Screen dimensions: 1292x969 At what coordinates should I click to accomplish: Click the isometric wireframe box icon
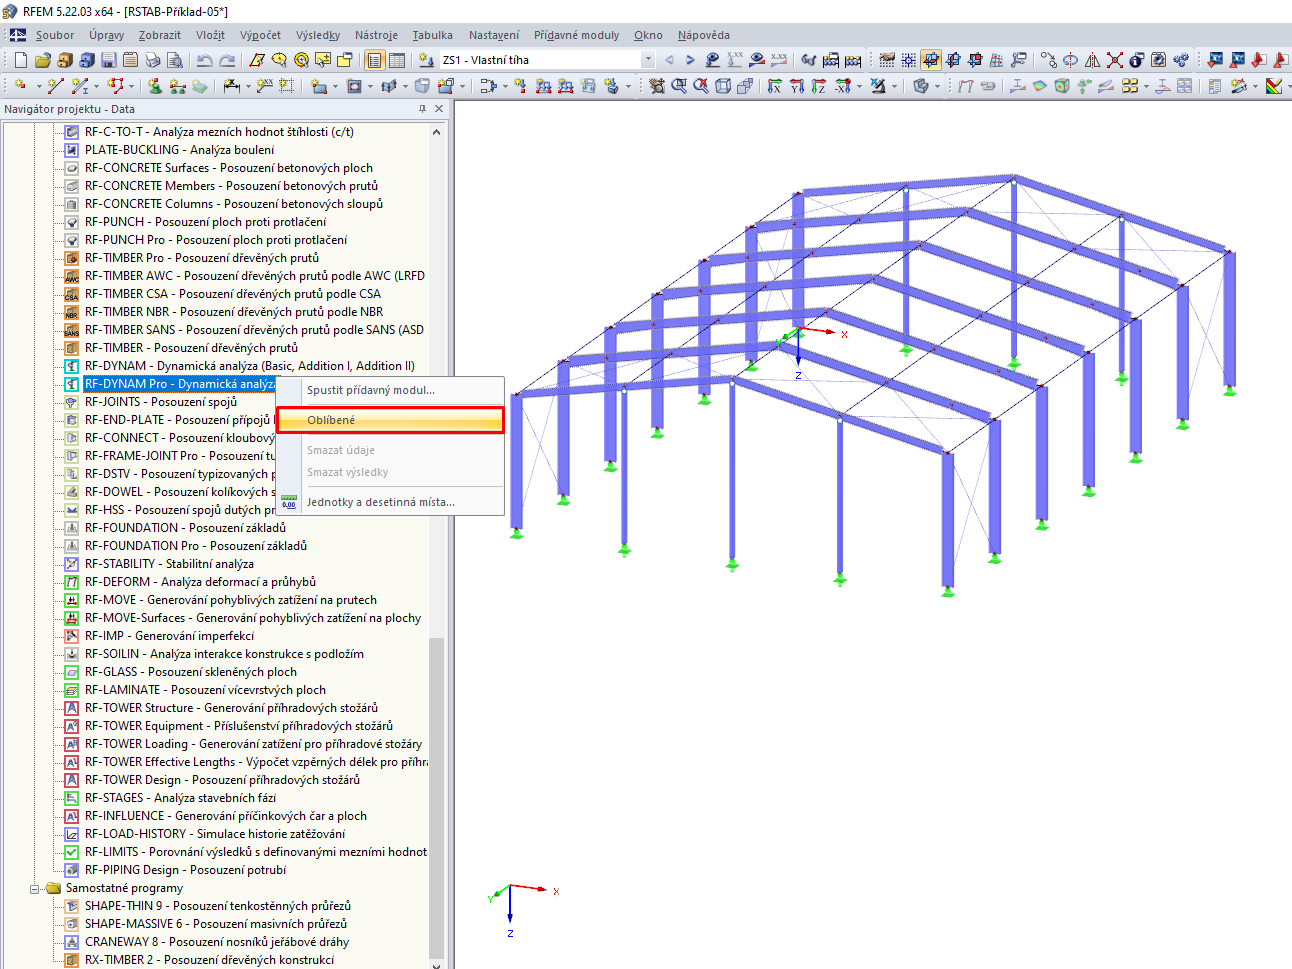pyautogui.click(x=723, y=86)
